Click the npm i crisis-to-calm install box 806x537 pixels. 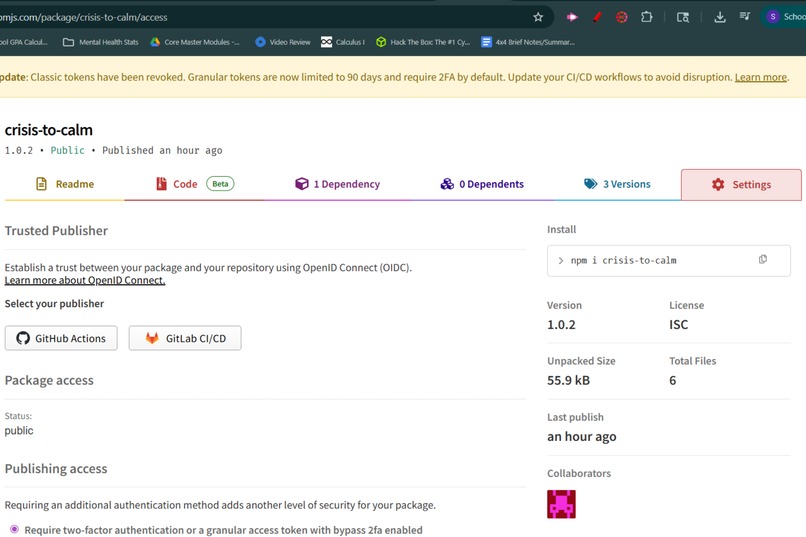point(669,261)
